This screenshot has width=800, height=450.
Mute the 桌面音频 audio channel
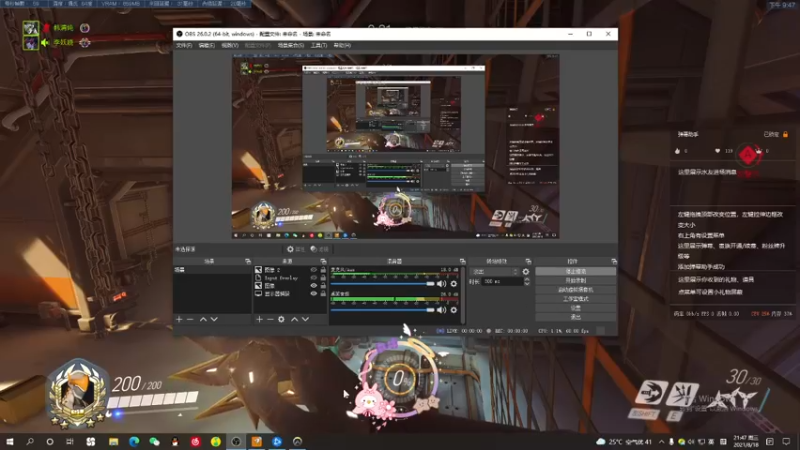441,310
